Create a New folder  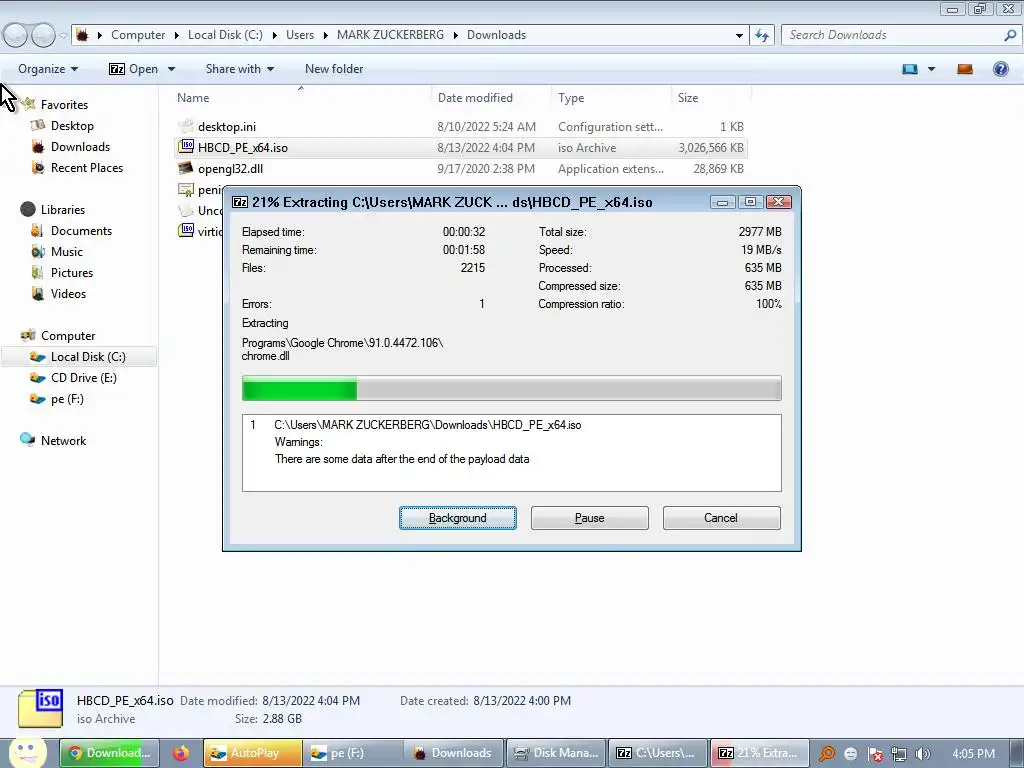click(334, 69)
